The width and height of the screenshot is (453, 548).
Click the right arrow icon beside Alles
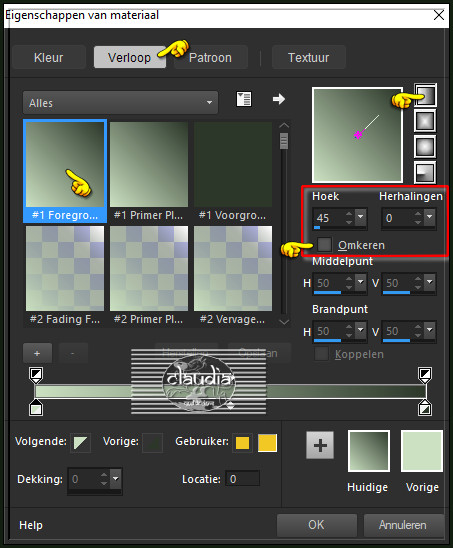click(279, 99)
